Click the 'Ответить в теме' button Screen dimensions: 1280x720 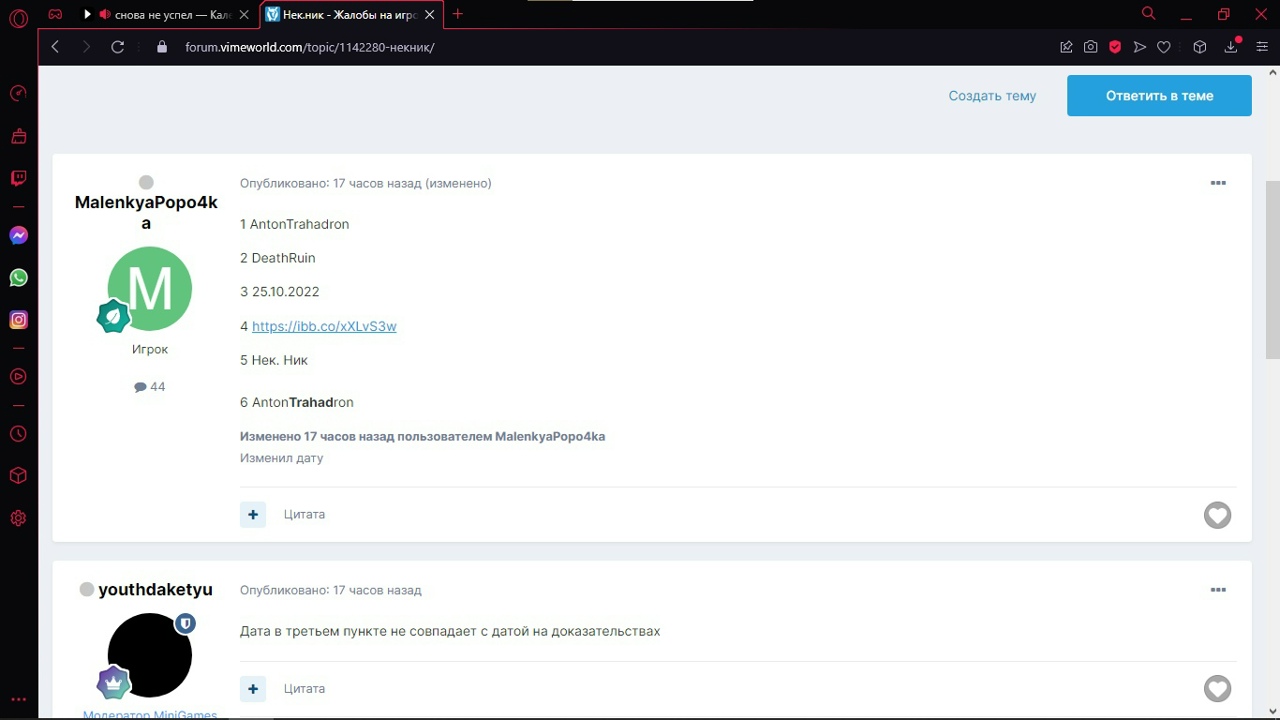tap(1159, 96)
